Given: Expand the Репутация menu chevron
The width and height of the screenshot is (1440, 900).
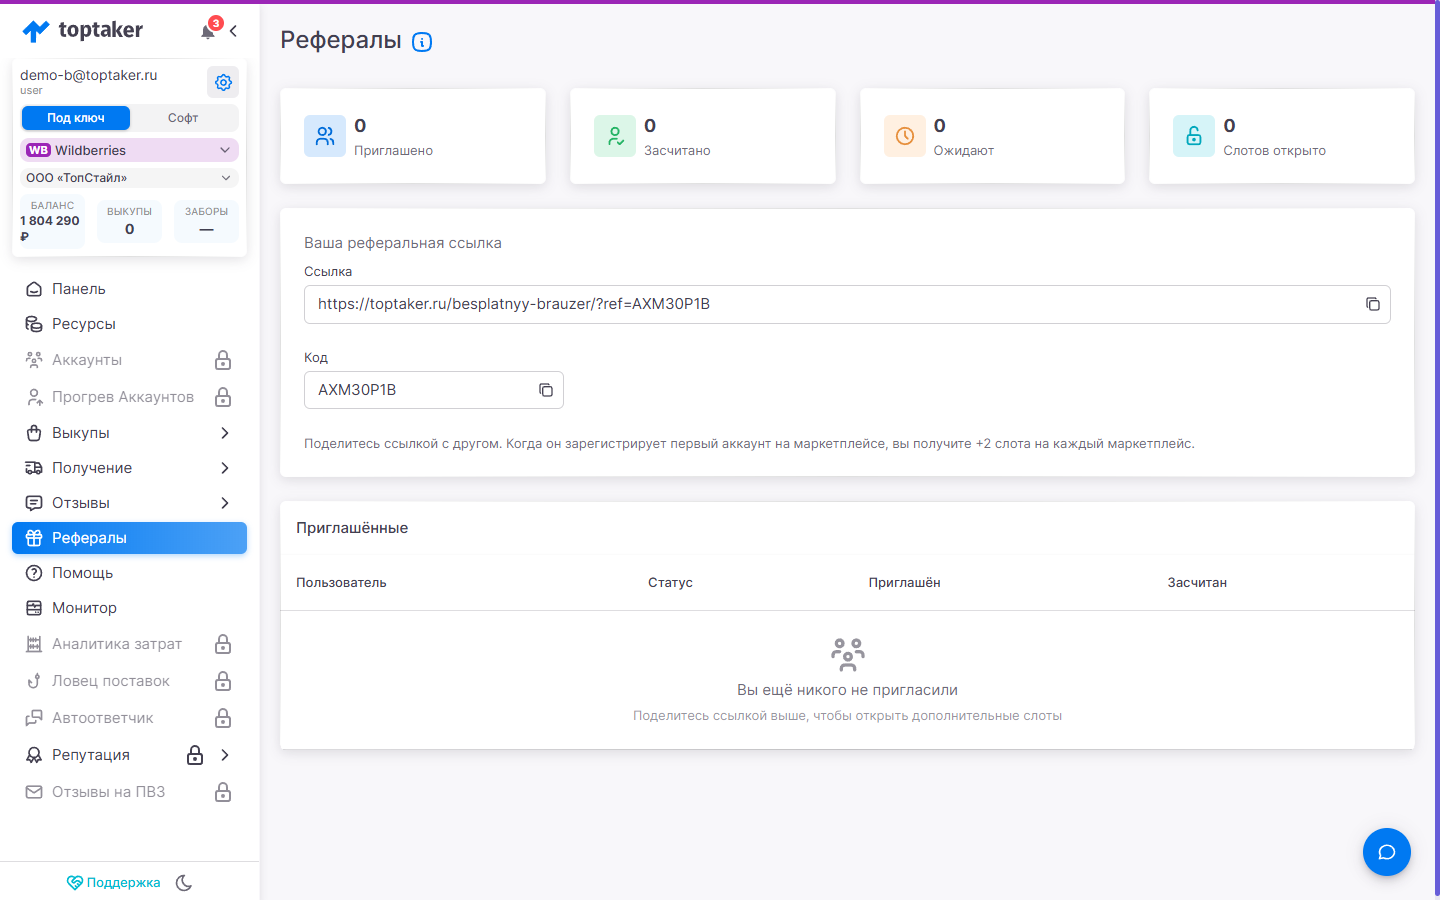Looking at the screenshot, I should click(225, 755).
